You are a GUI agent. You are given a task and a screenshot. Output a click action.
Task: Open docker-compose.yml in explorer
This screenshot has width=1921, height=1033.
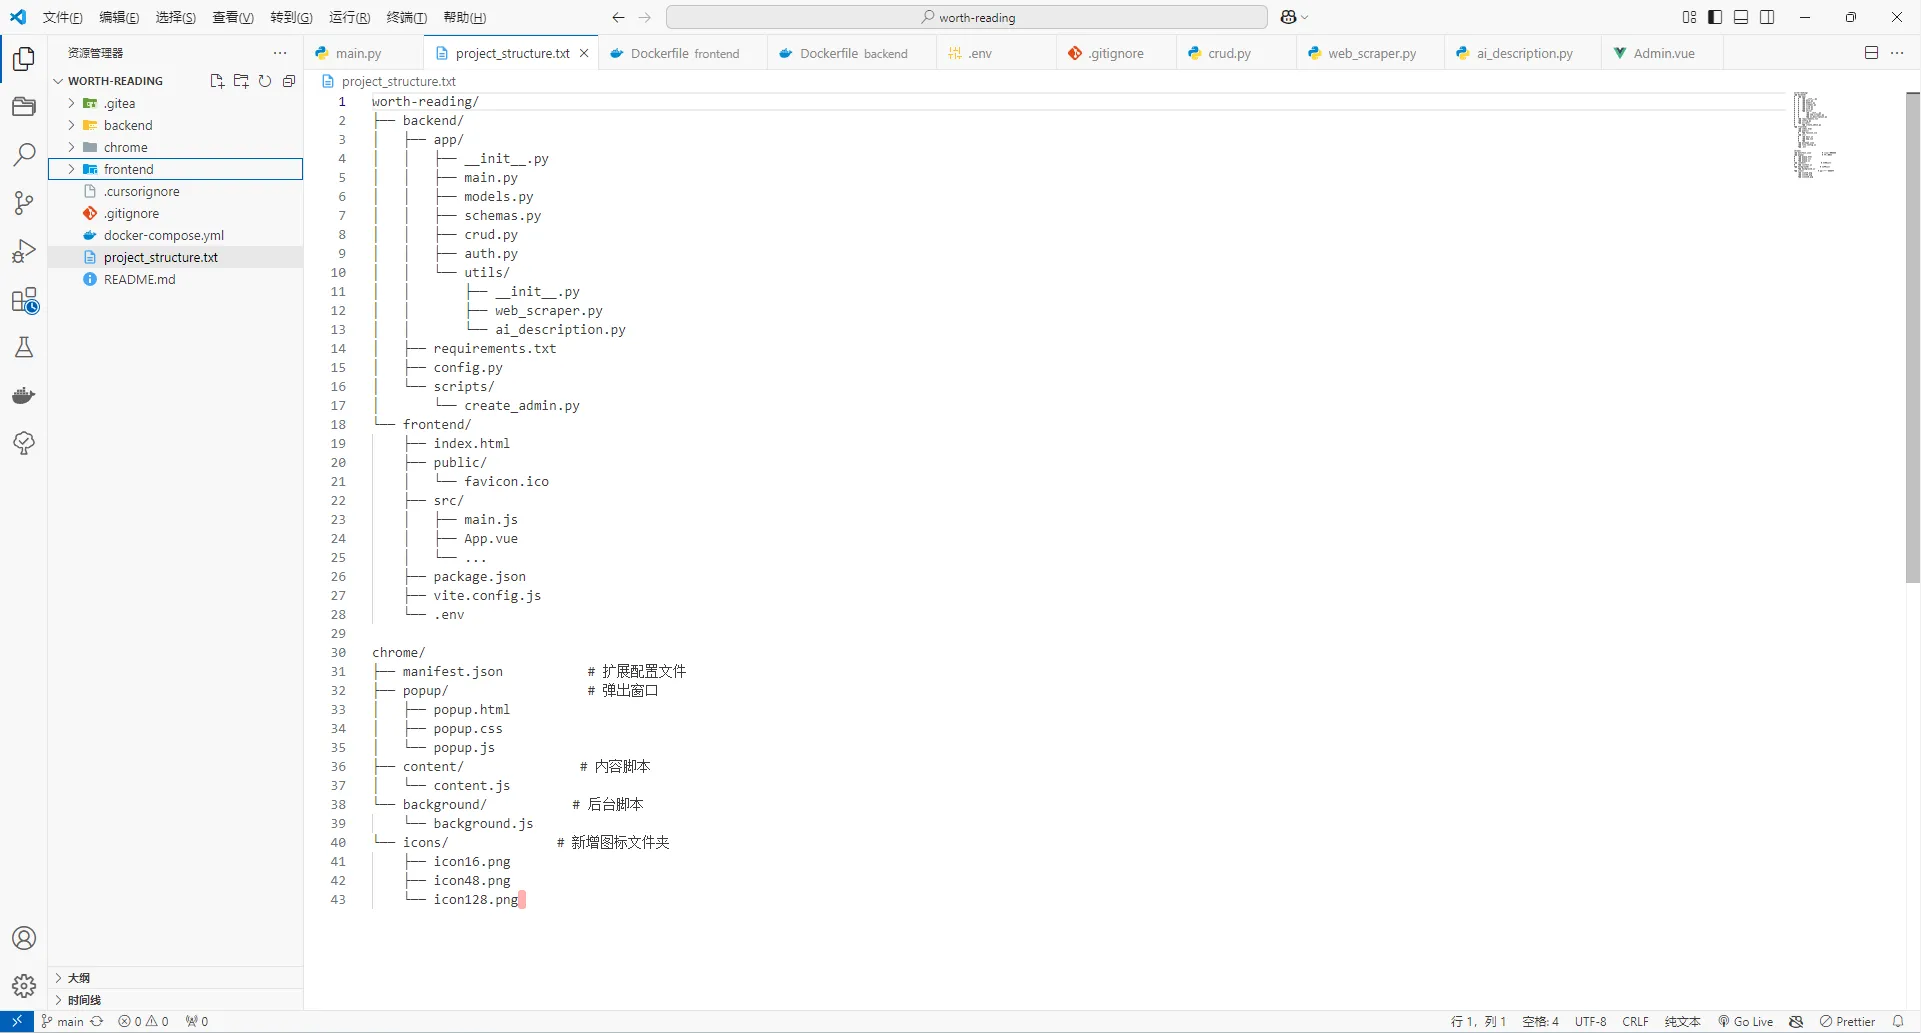[175, 235]
